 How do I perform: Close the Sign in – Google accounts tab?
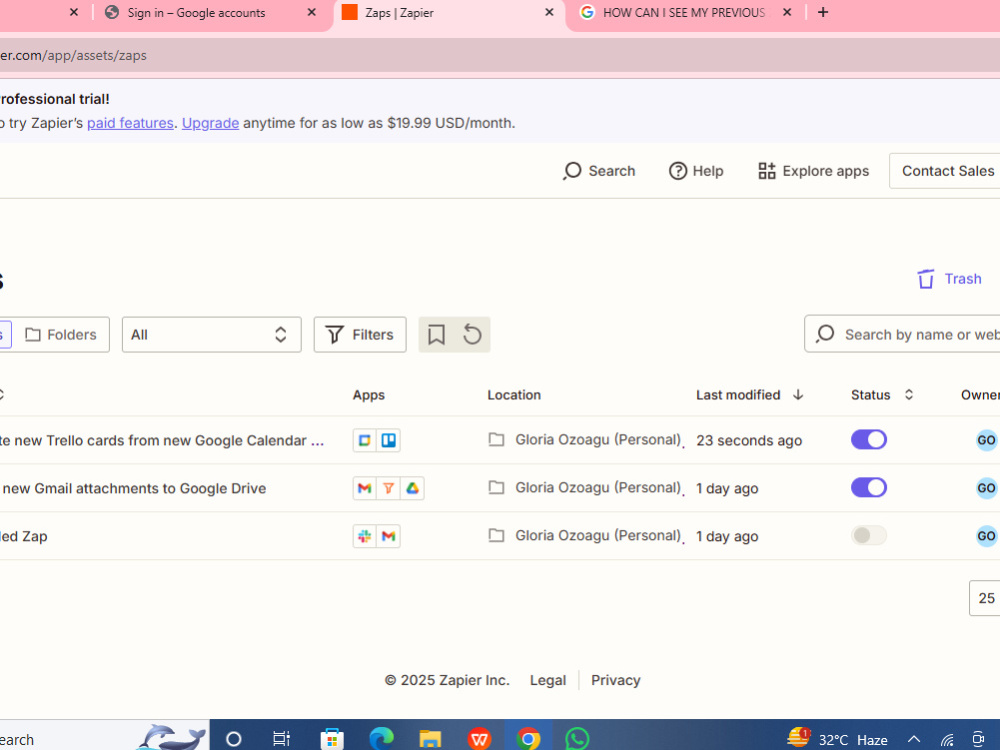coord(311,12)
